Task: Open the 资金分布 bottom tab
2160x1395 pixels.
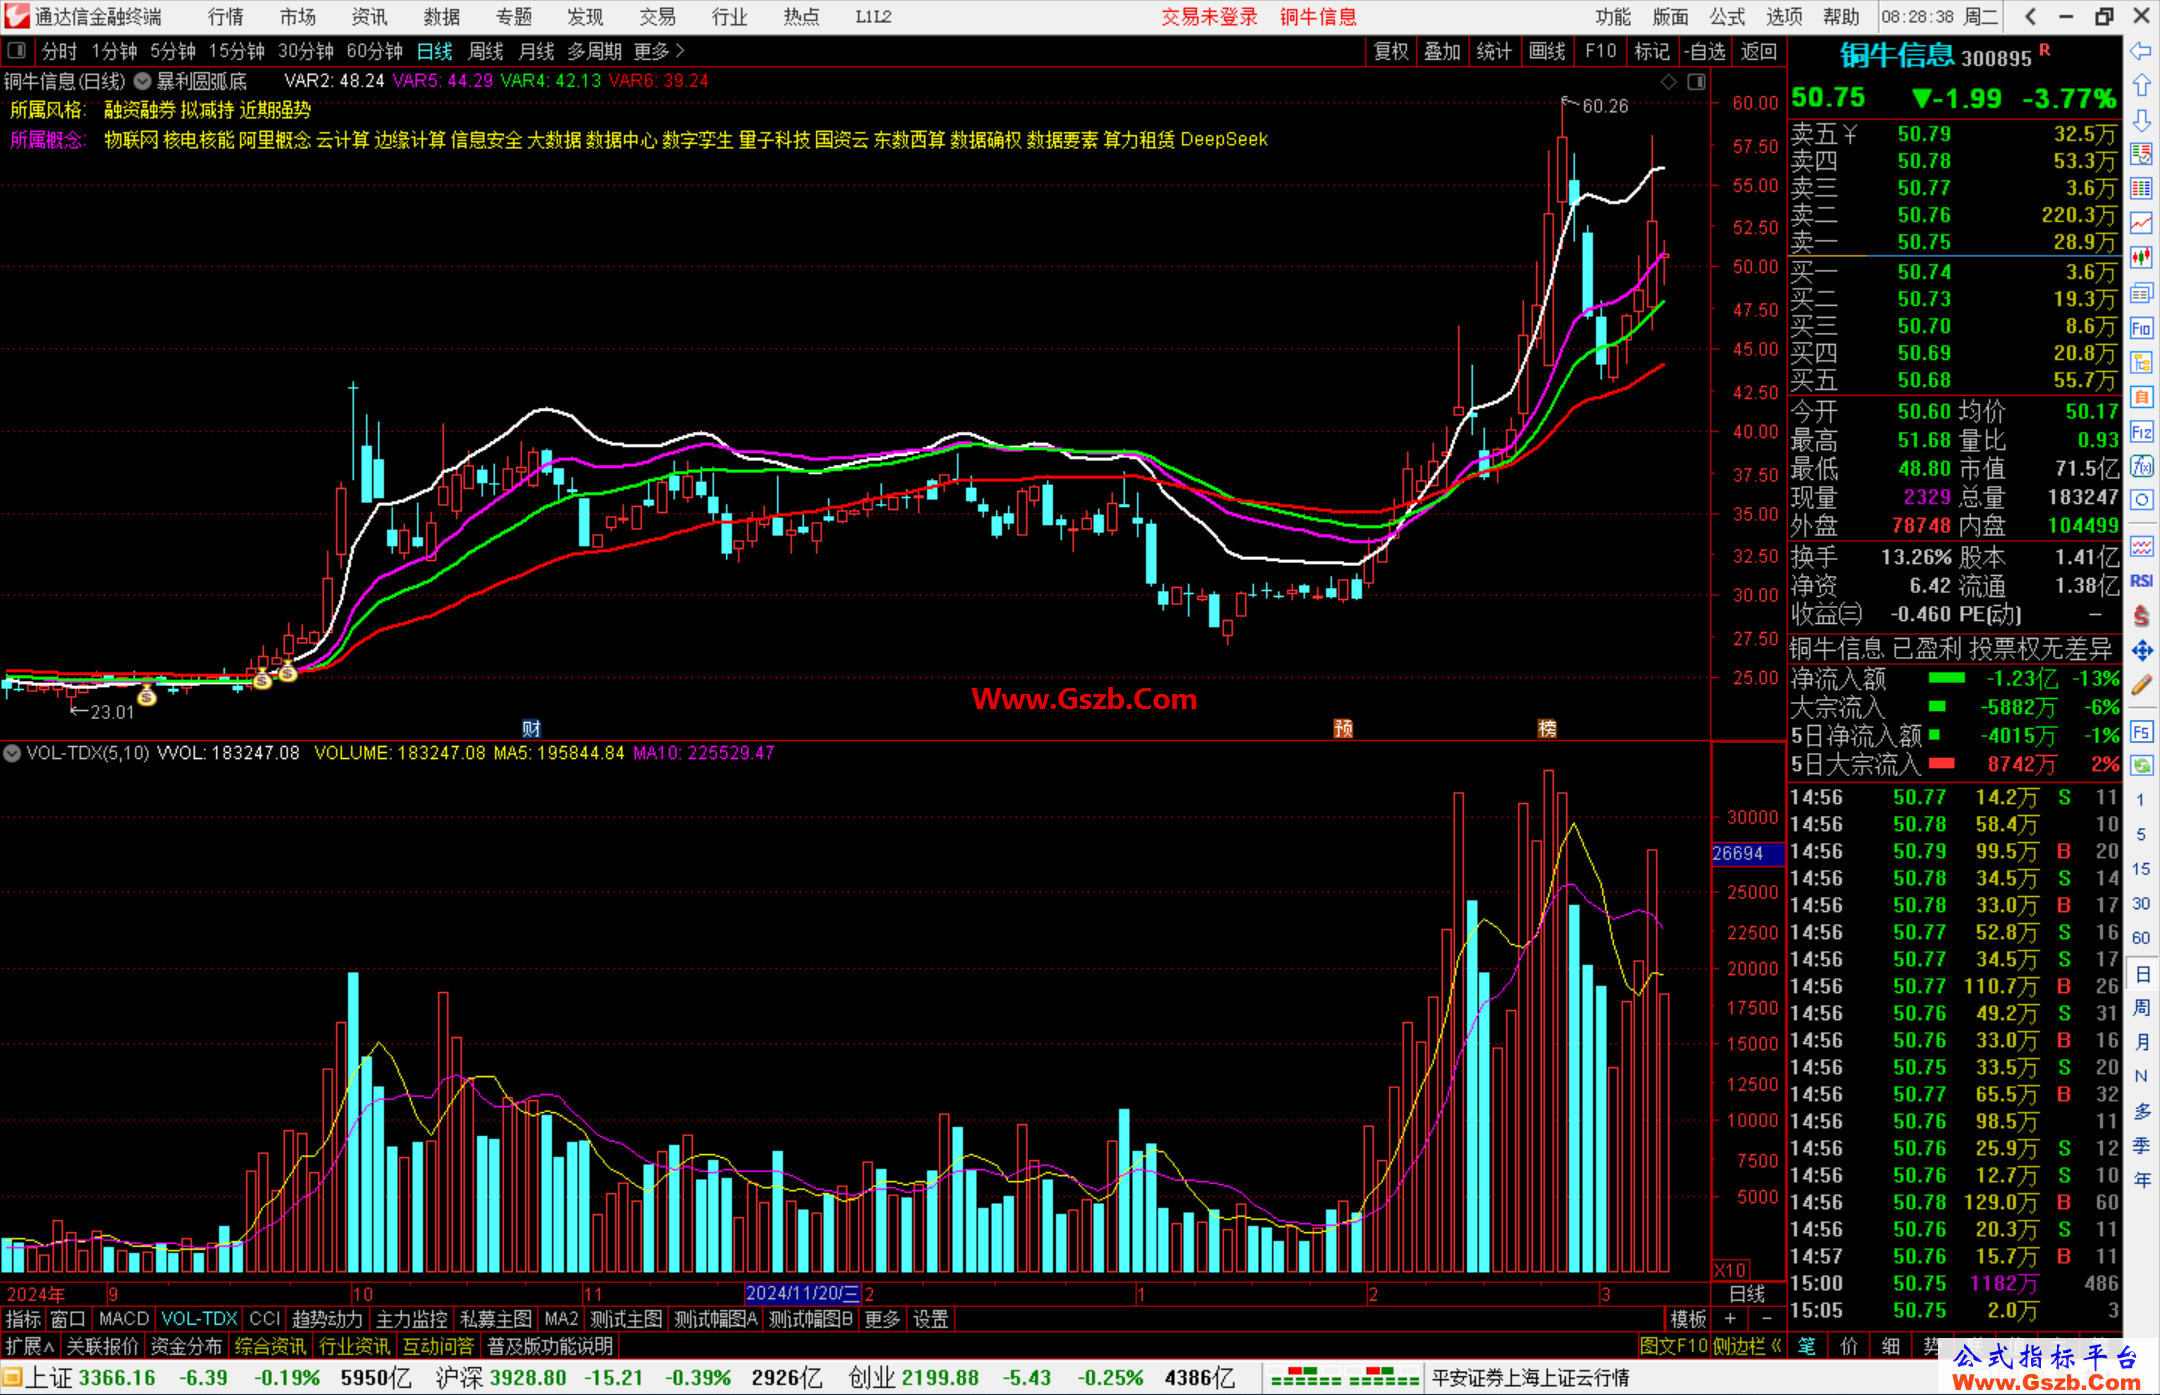Action: (186, 1346)
